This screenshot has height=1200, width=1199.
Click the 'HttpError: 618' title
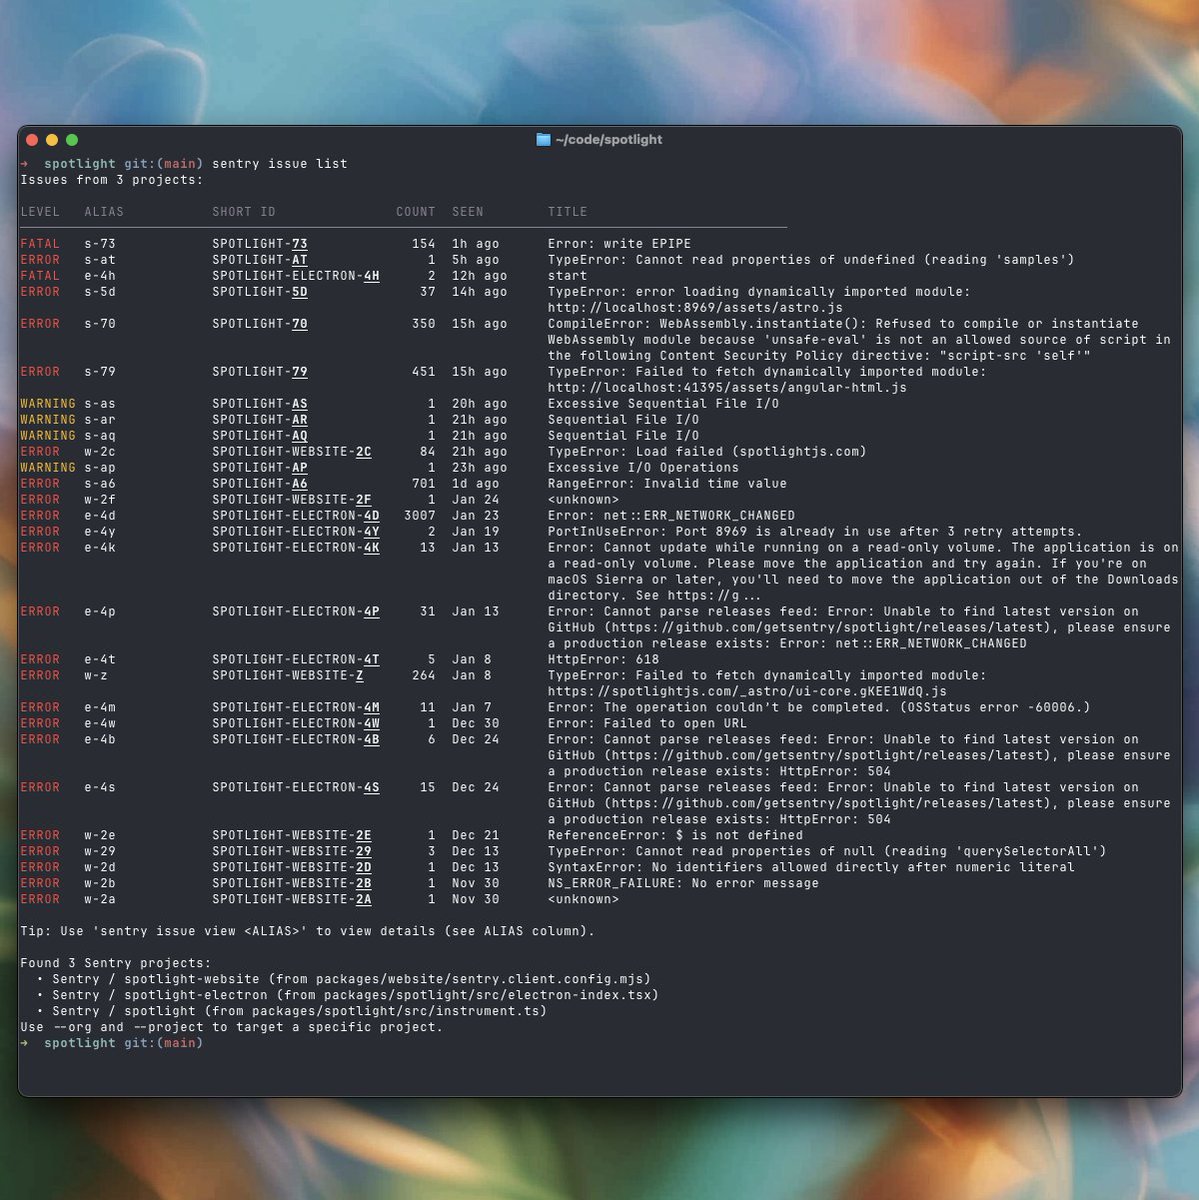(604, 660)
